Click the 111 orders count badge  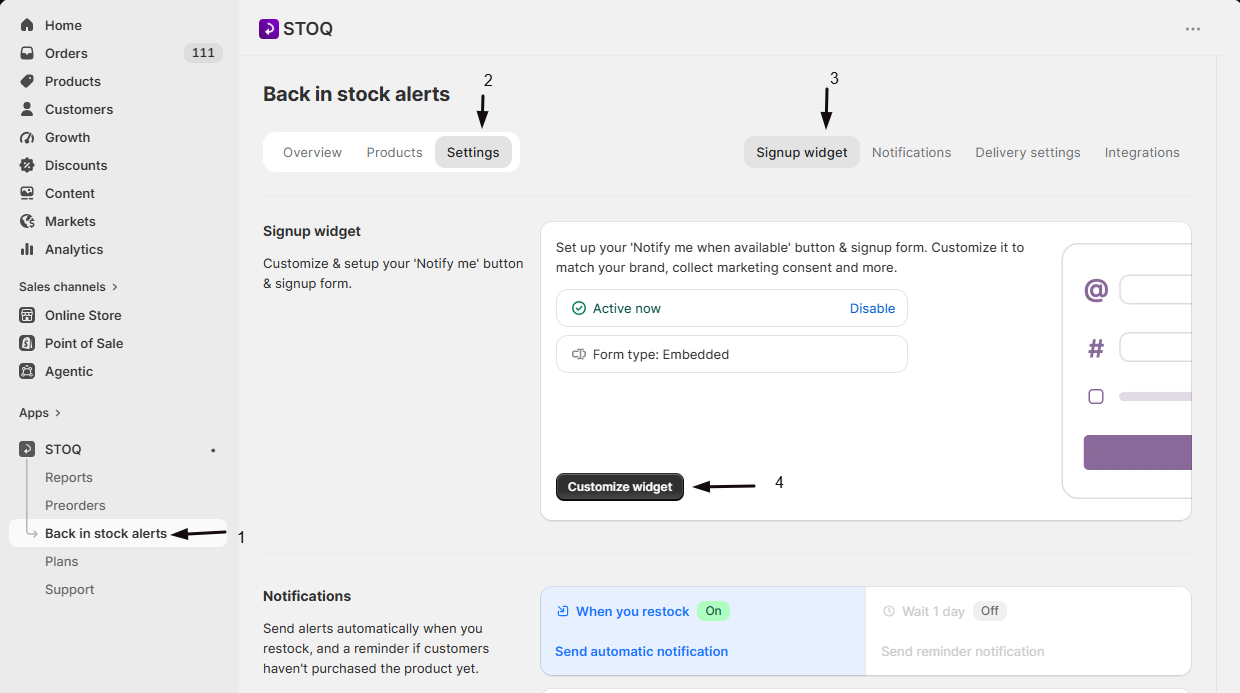[x=203, y=53]
